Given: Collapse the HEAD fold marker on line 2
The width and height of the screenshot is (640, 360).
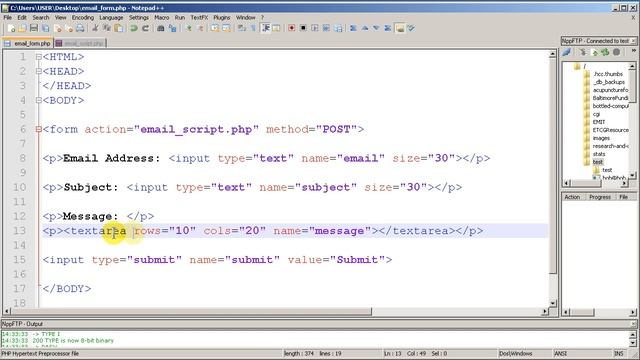Looking at the screenshot, I should (38, 71).
